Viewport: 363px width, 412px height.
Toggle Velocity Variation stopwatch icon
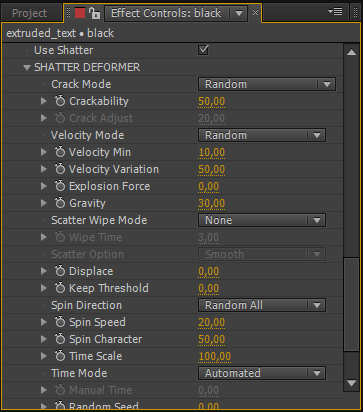tap(60, 169)
